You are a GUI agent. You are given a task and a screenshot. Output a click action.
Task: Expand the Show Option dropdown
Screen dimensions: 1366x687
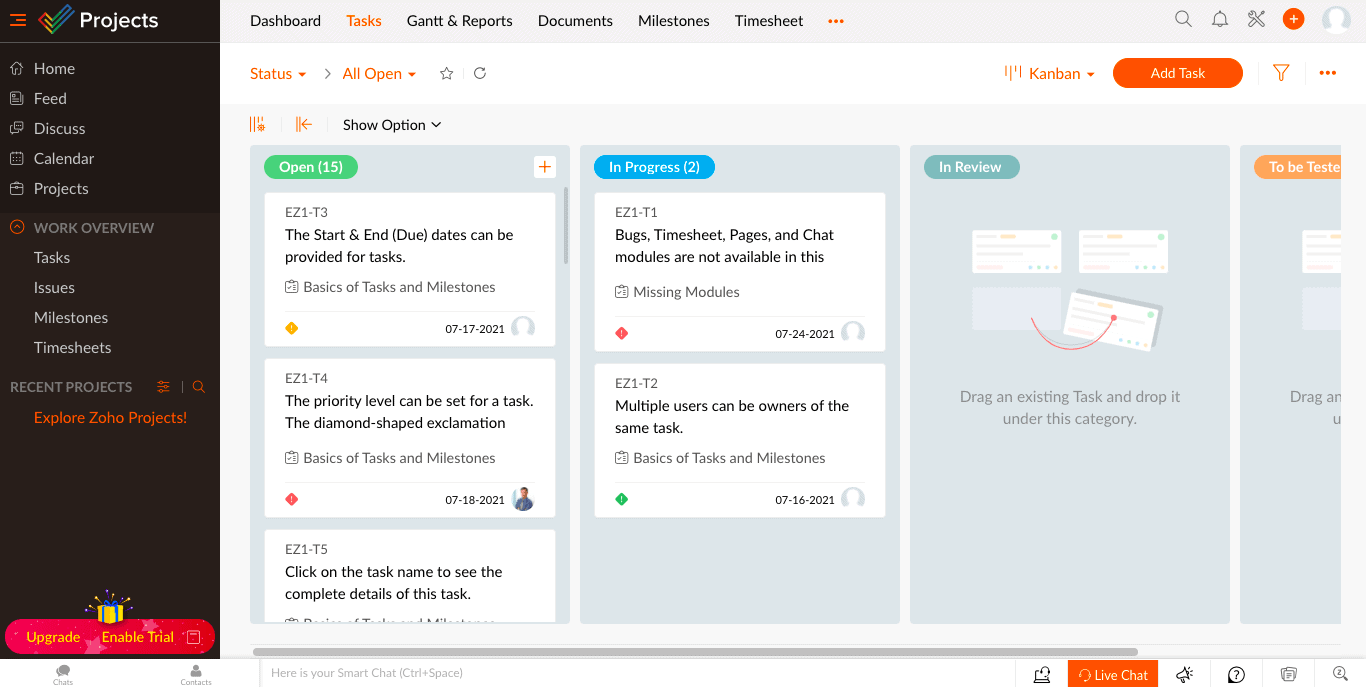[392, 125]
